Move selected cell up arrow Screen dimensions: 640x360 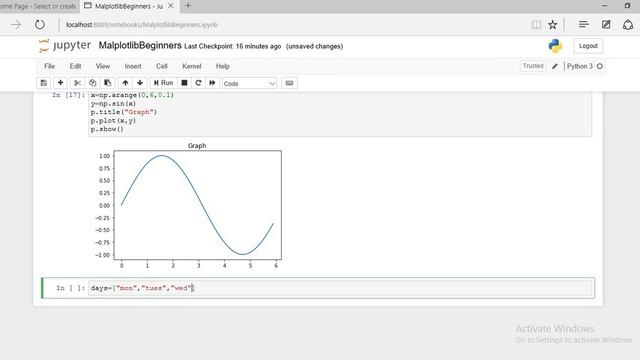[x=125, y=83]
